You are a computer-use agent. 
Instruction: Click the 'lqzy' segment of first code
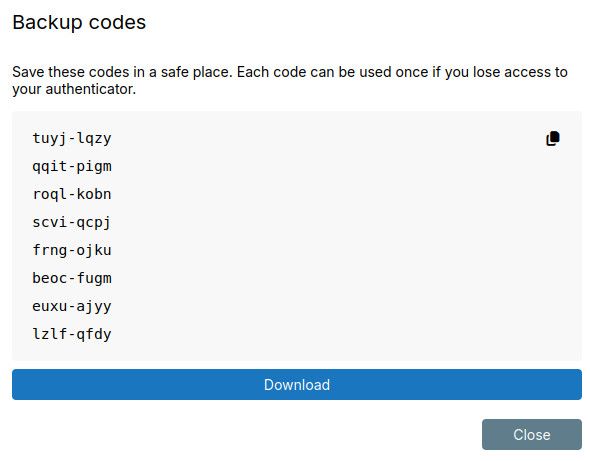tap(94, 138)
